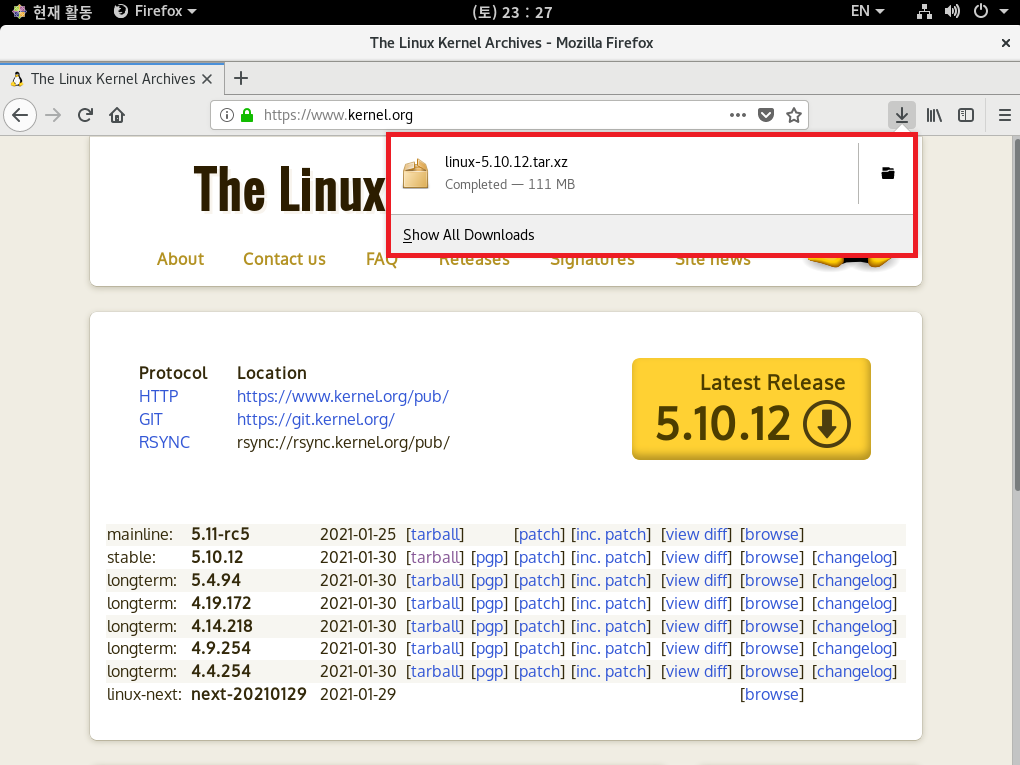Bookmark this page with the star icon
This screenshot has width=1020, height=765.
[794, 115]
